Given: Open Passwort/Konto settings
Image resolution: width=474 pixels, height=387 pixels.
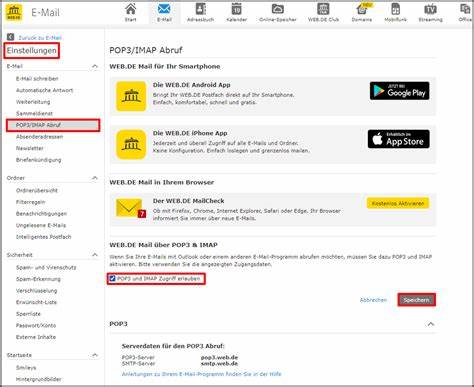Looking at the screenshot, I should click(36, 326).
